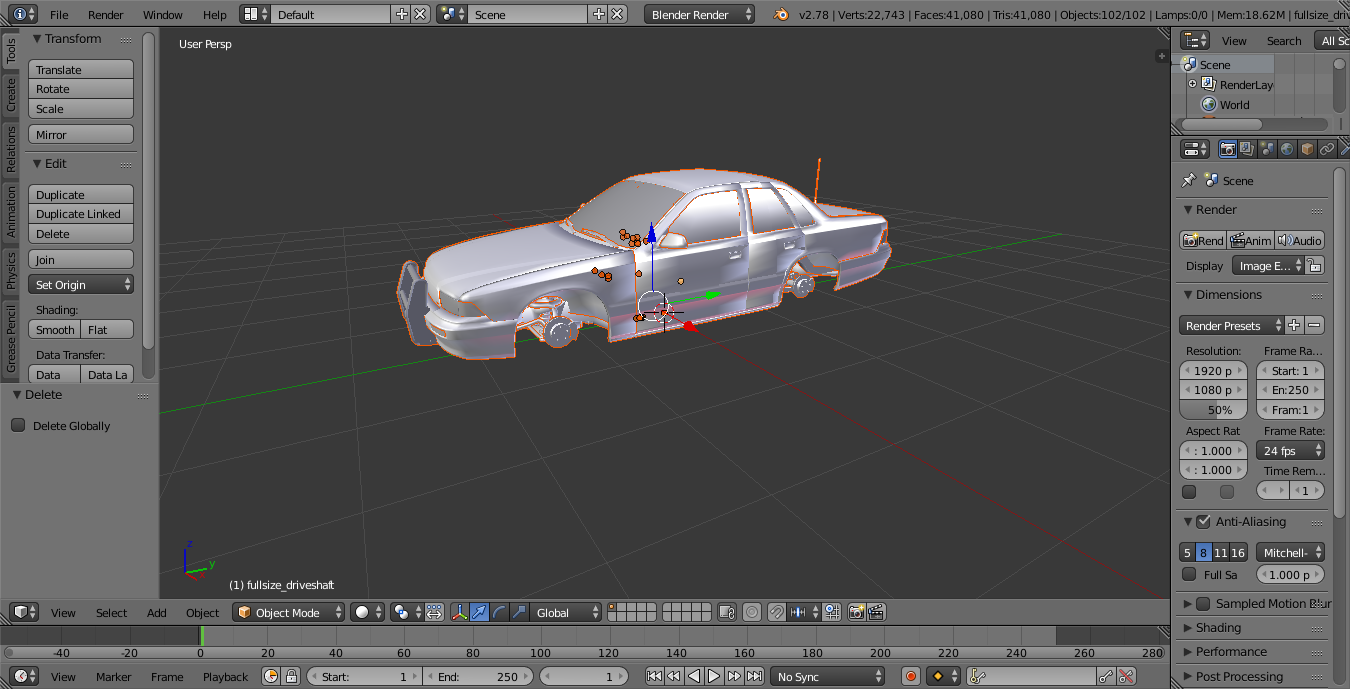Click the Duplicate Linked button
The height and width of the screenshot is (689, 1350).
[x=81, y=214]
